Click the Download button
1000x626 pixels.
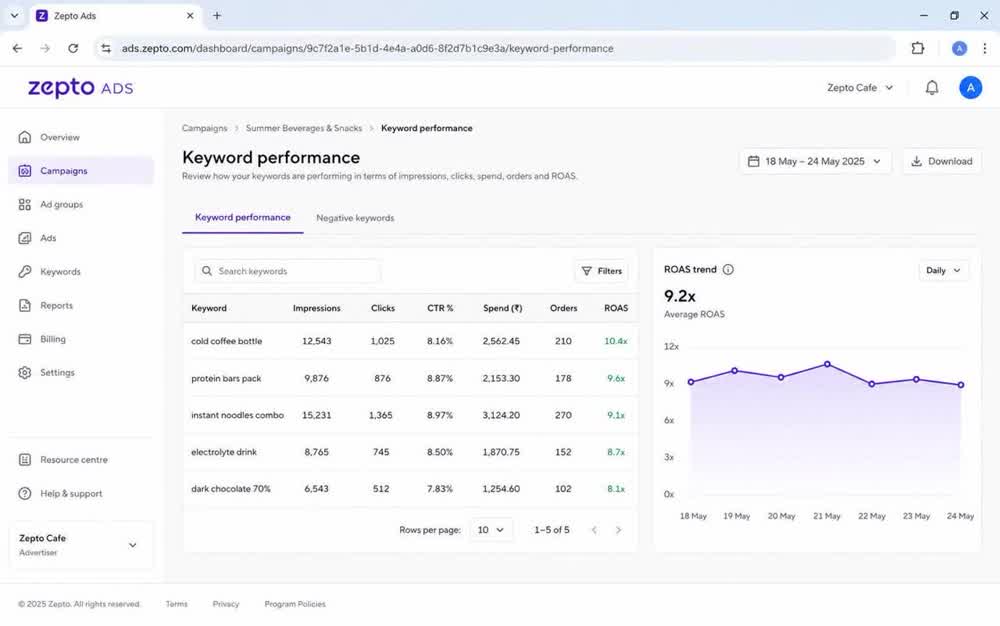[x=941, y=161]
